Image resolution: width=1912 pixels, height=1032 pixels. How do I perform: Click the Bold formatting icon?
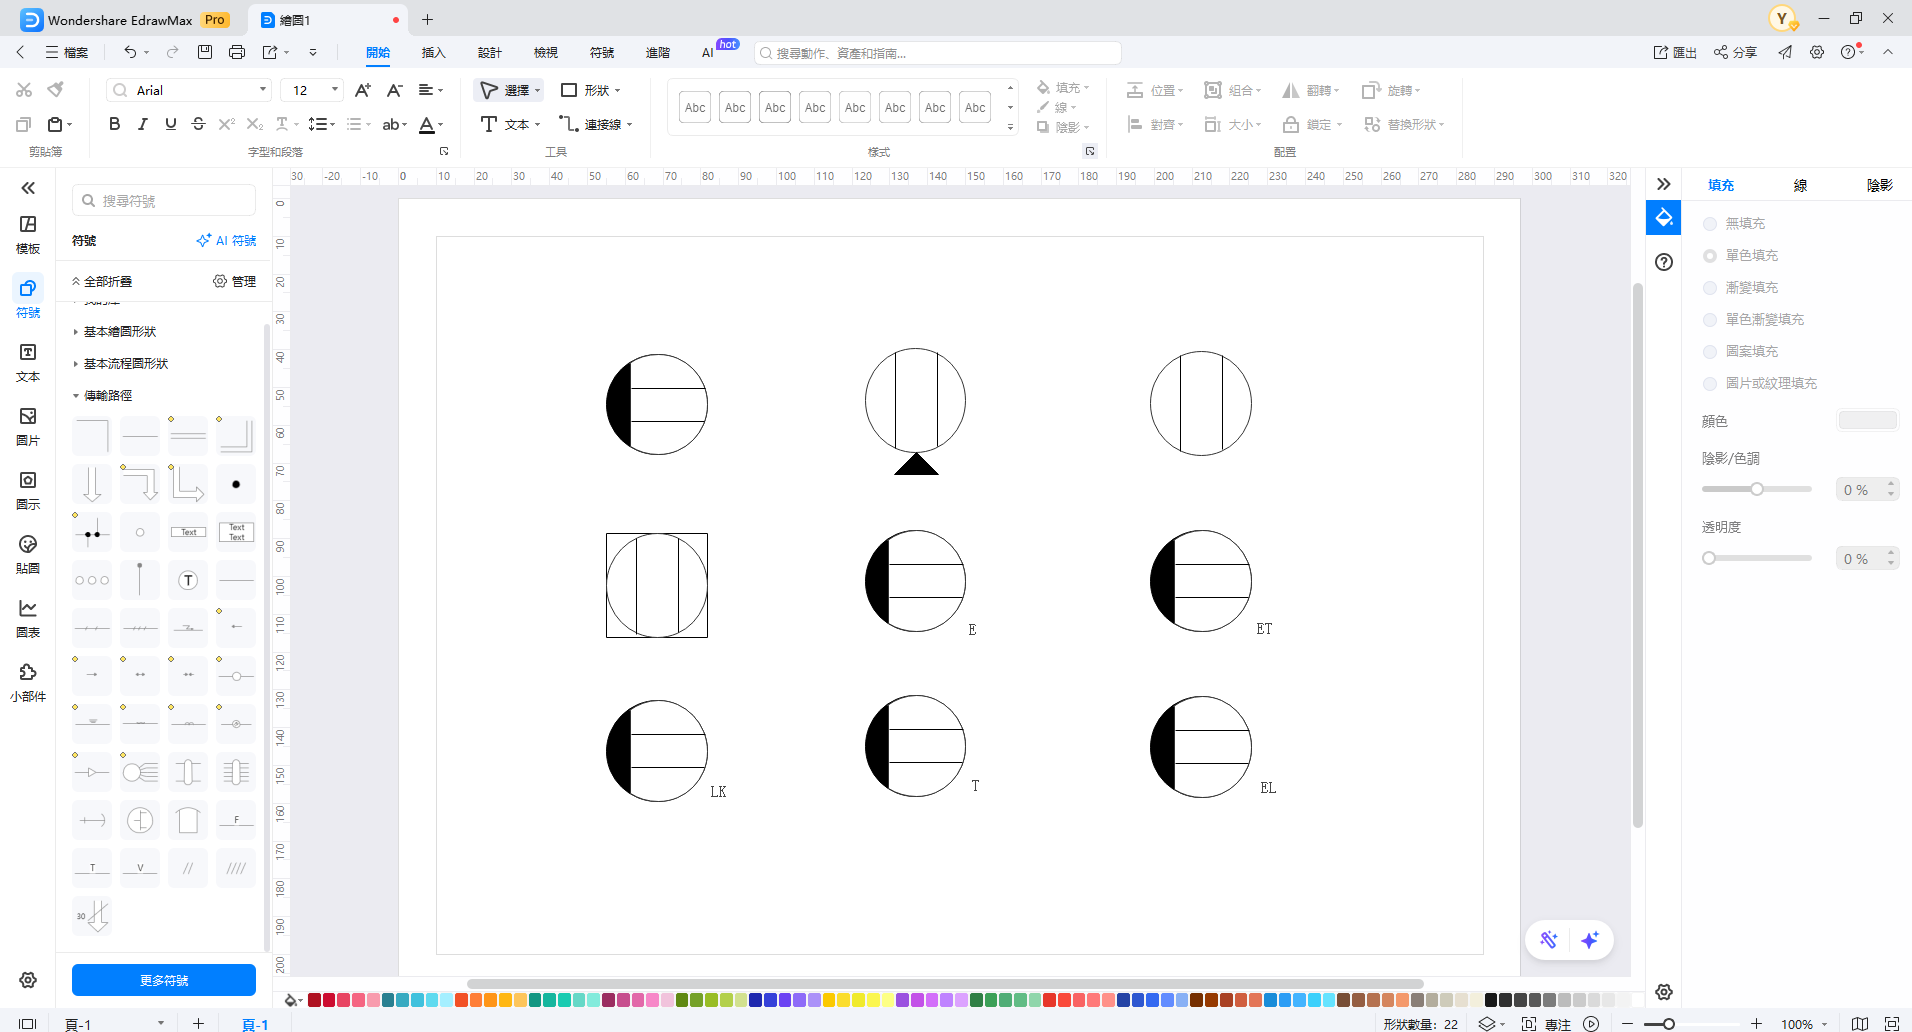[x=115, y=124]
